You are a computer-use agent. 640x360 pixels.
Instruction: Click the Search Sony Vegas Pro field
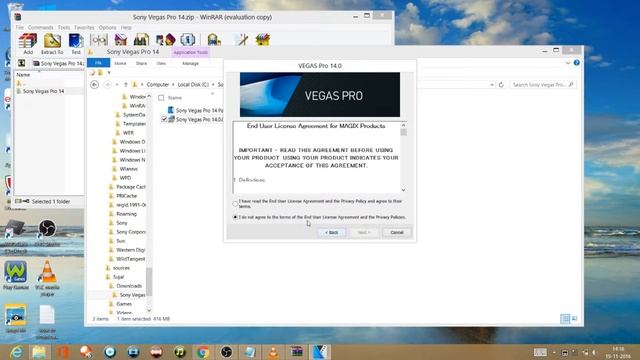click(x=542, y=84)
